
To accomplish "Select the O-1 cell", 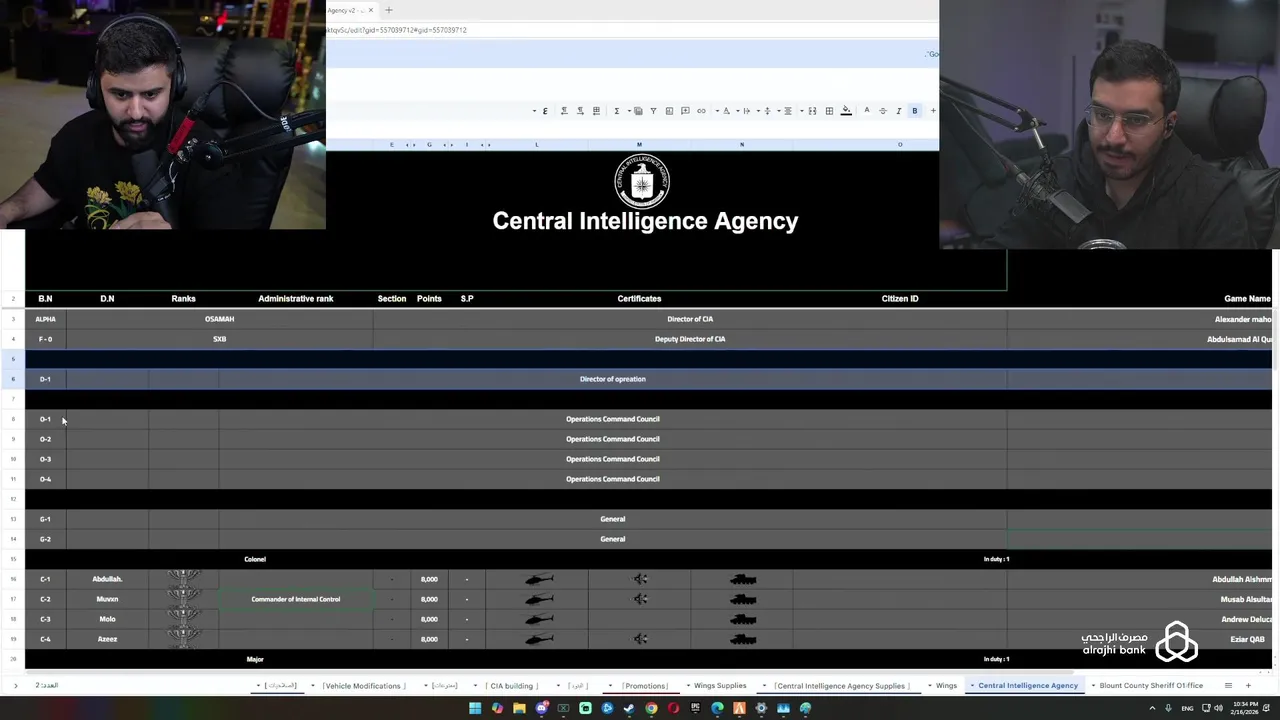I will tap(45, 419).
